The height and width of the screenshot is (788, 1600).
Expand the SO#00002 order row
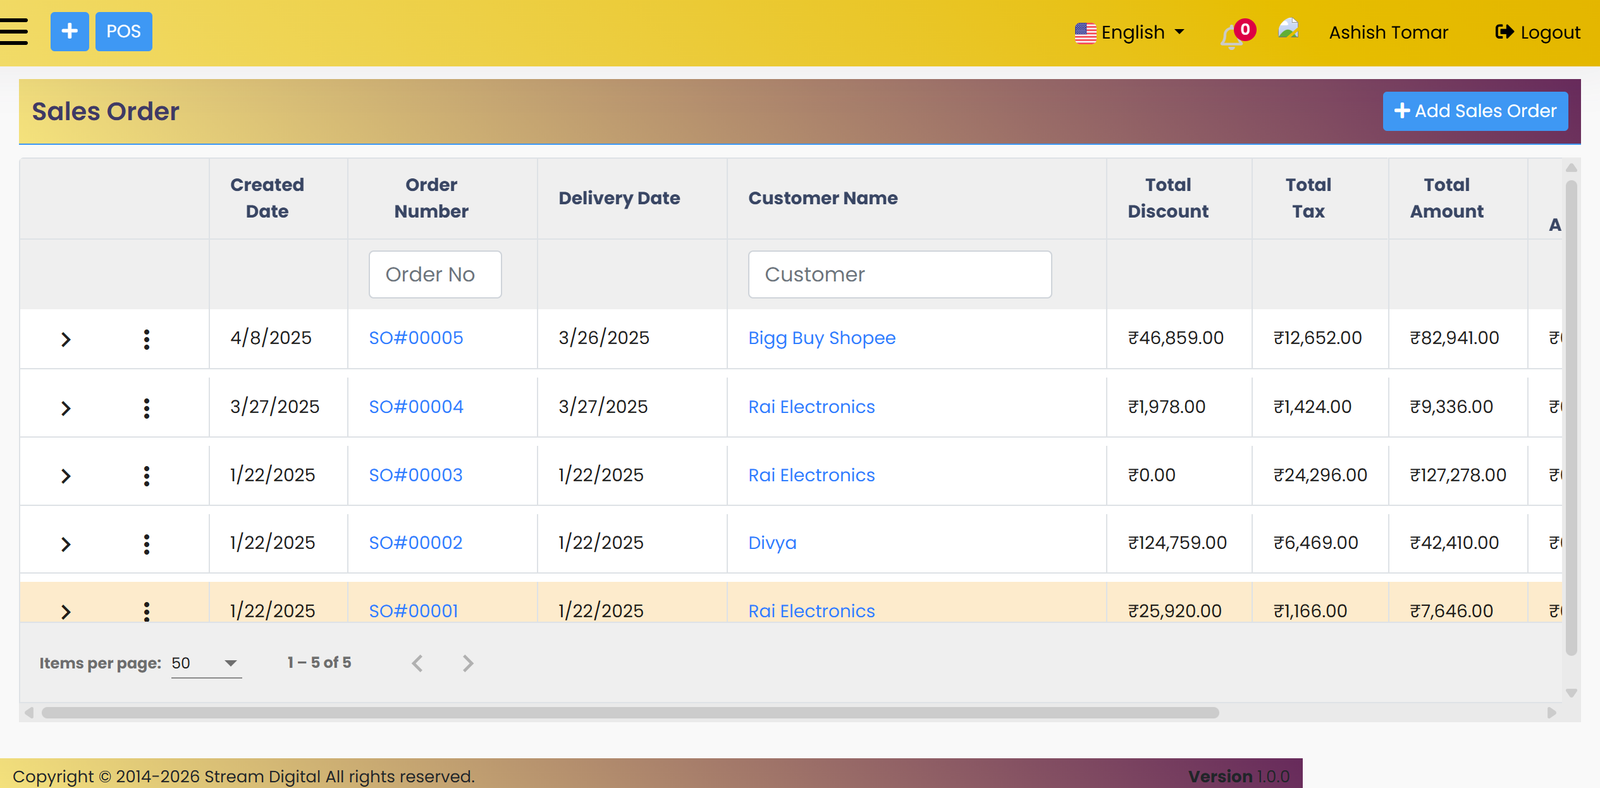pyautogui.click(x=66, y=544)
